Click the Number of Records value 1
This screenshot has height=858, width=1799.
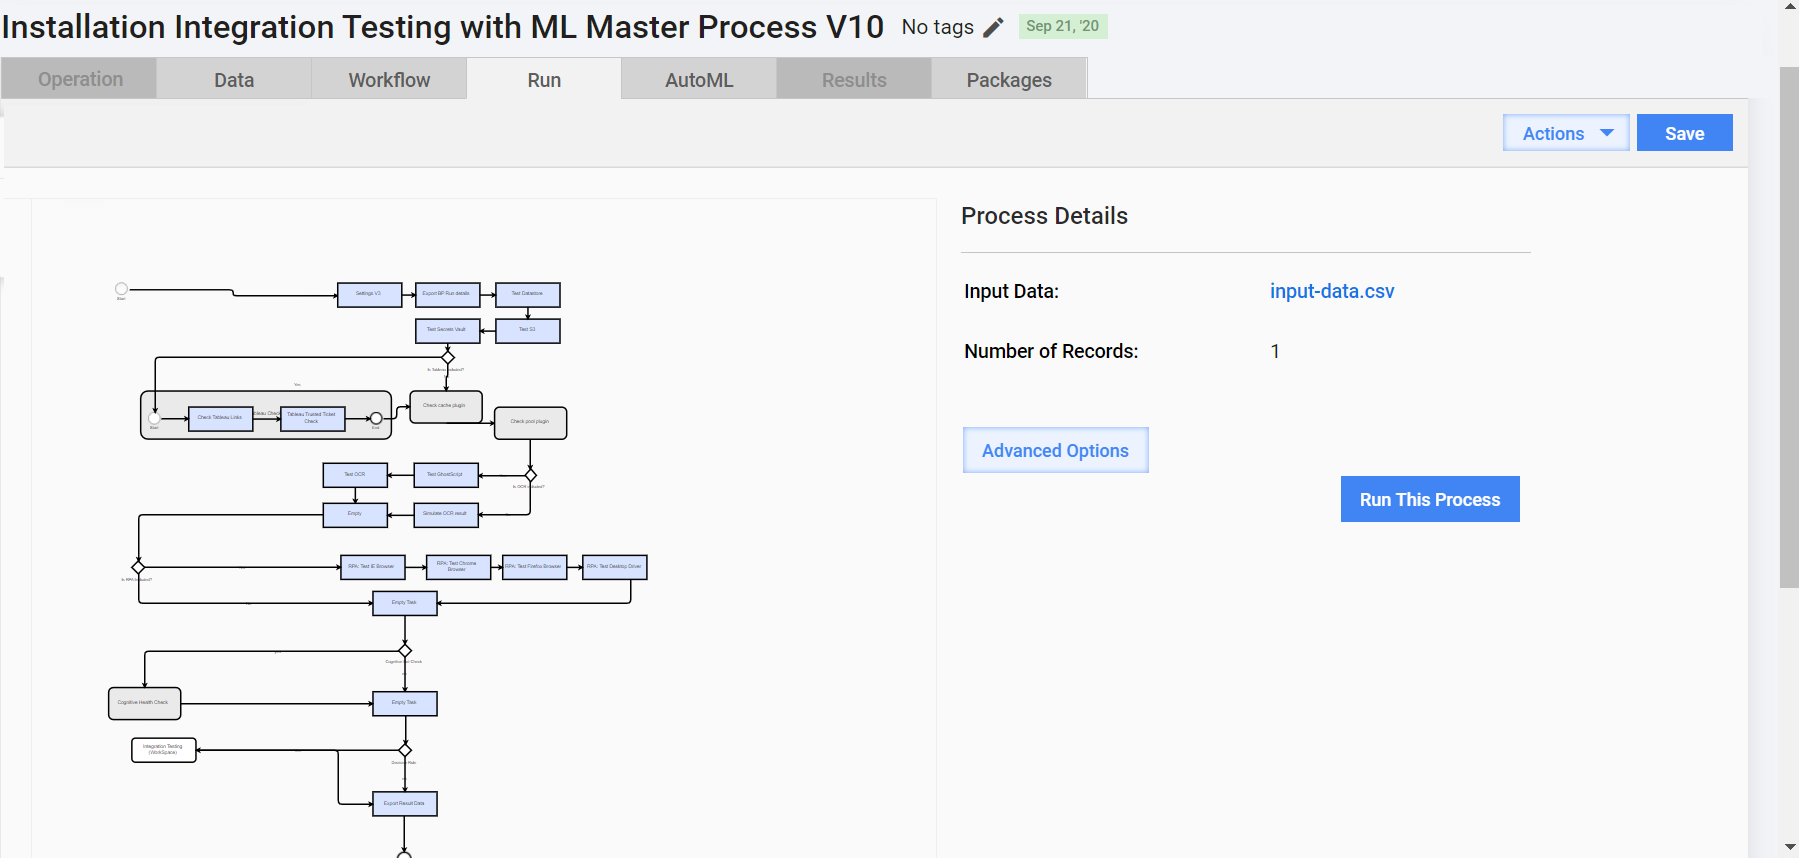[1275, 351]
